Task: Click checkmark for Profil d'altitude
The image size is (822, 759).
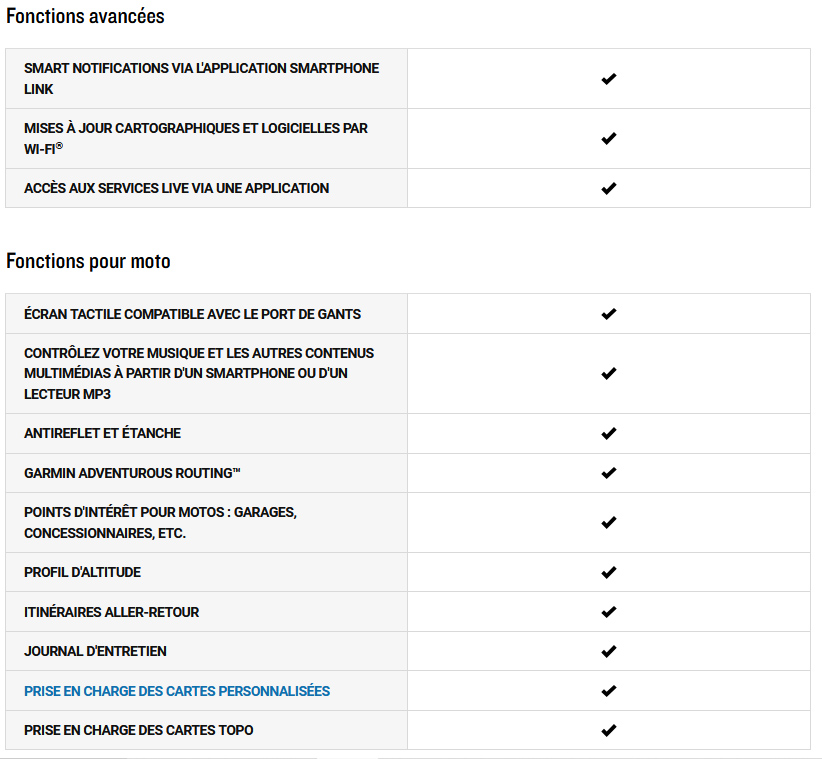Action: coord(609,572)
